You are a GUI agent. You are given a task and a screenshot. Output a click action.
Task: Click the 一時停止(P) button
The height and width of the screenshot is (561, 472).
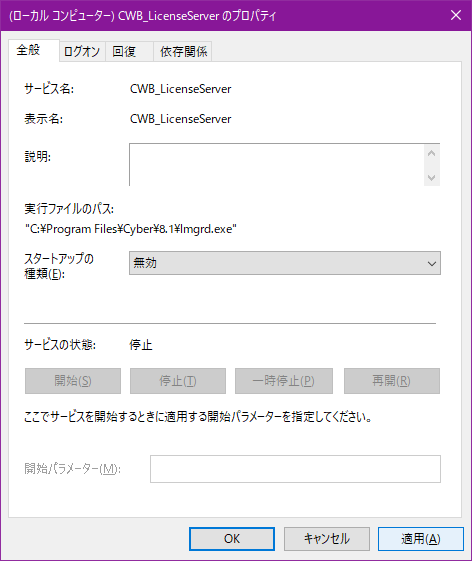[x=284, y=381]
